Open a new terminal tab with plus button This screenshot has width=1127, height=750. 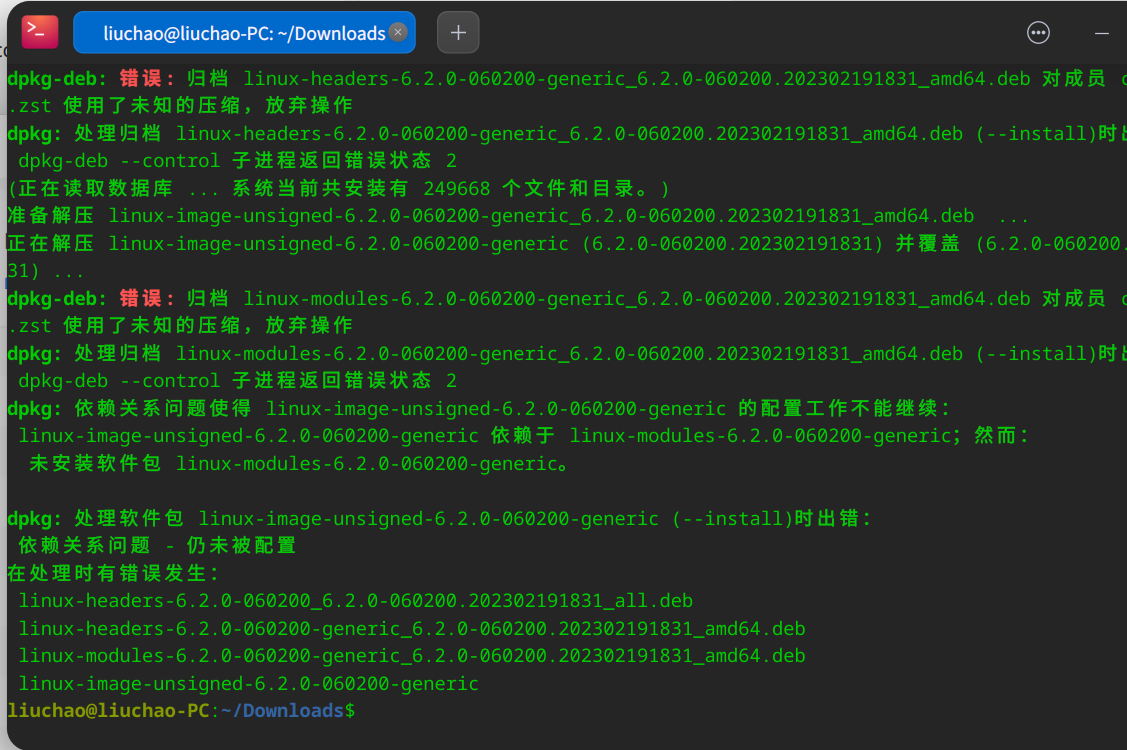(458, 32)
